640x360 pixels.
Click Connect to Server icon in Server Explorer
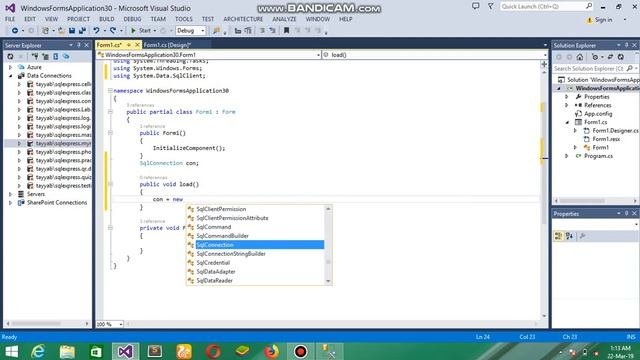pyautogui.click(x=46, y=56)
